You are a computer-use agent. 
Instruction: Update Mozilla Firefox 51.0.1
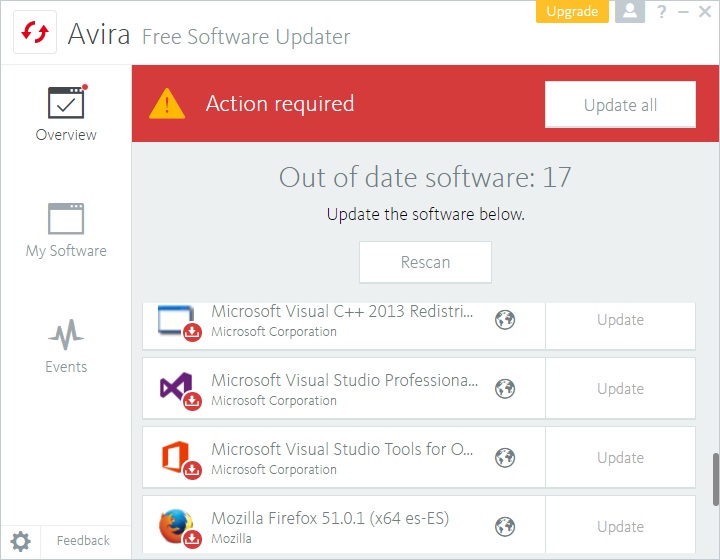(x=620, y=526)
